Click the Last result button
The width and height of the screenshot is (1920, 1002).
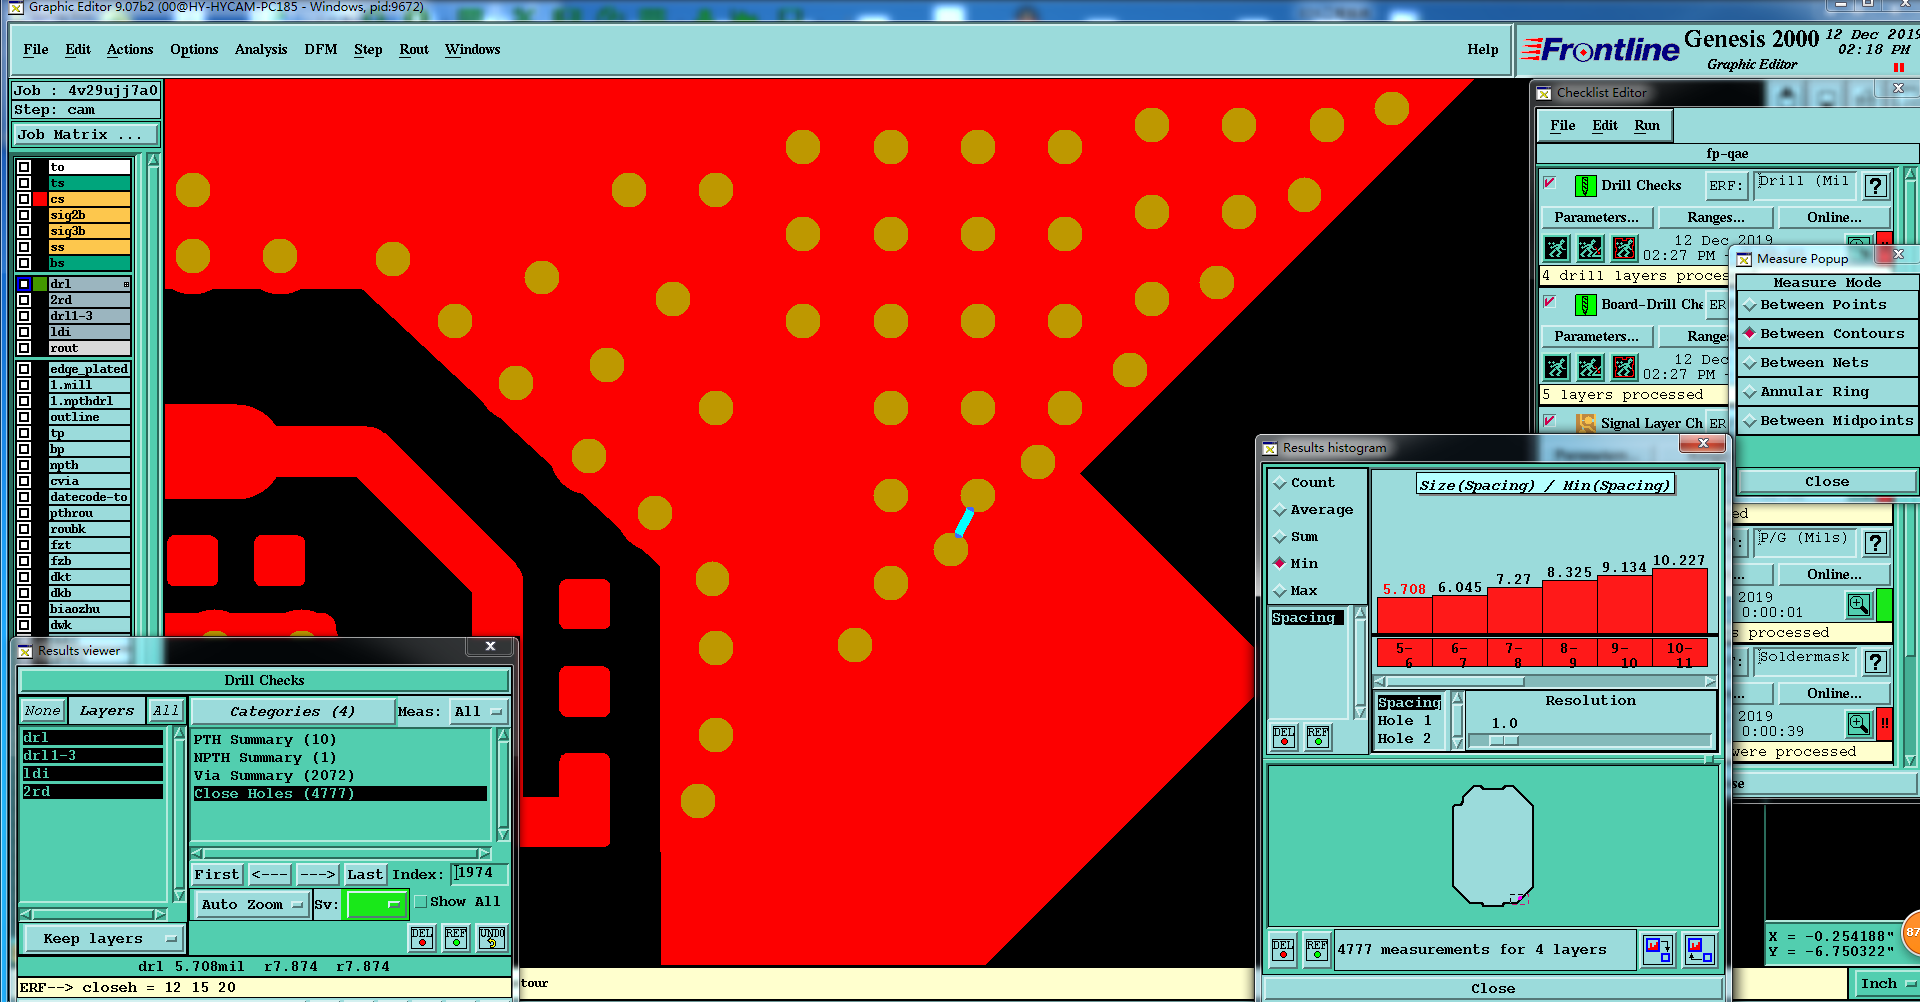click(x=365, y=875)
